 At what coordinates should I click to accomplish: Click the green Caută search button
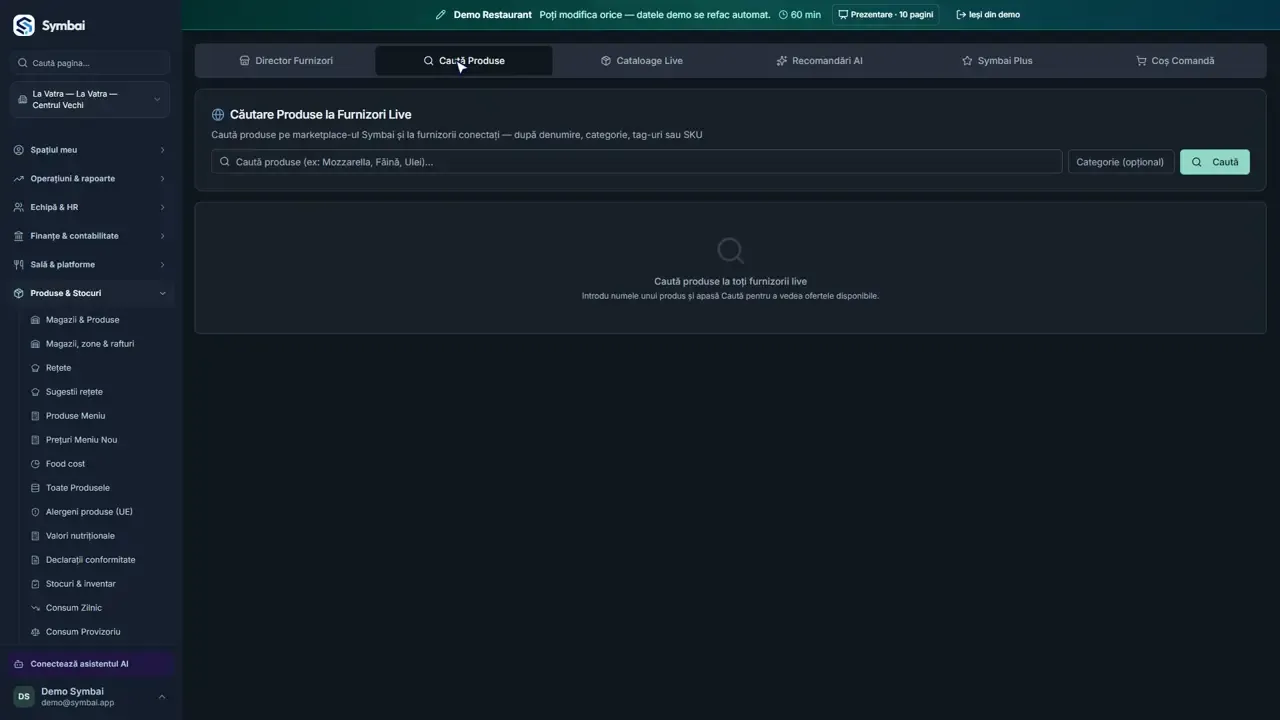[x=1215, y=162]
